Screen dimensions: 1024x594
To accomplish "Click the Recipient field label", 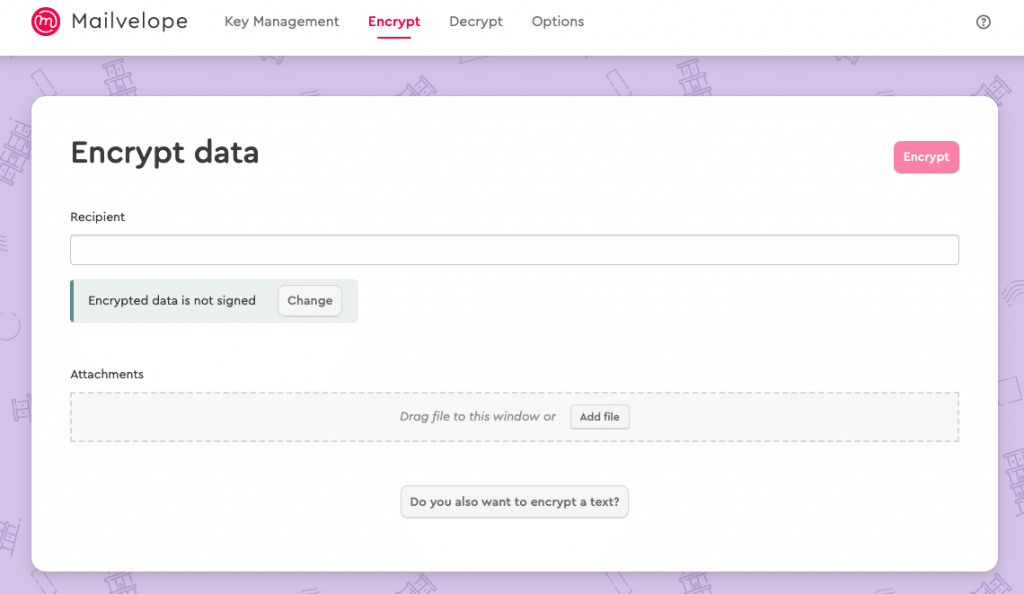I will click(98, 217).
